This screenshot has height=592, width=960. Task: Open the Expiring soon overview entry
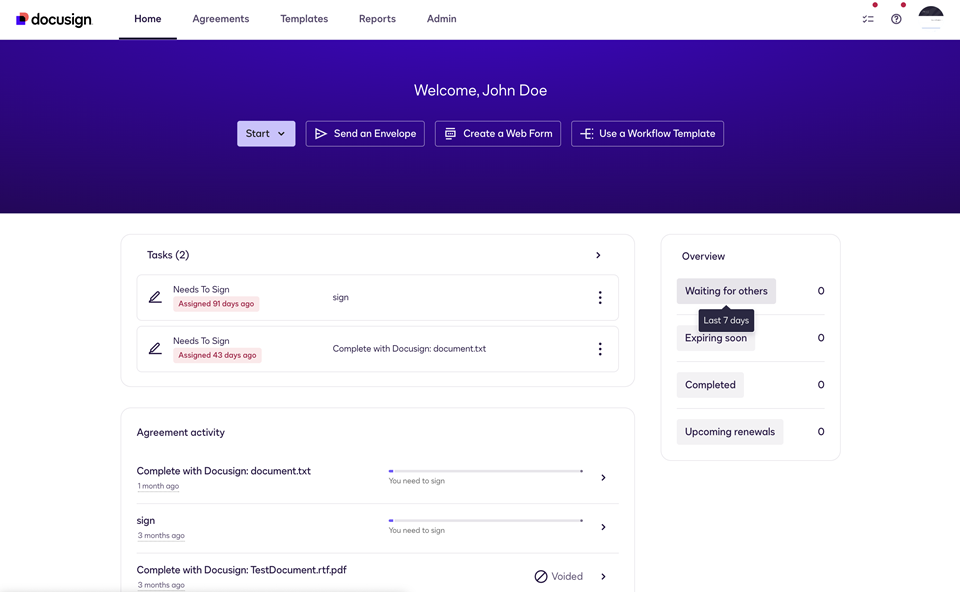point(715,338)
